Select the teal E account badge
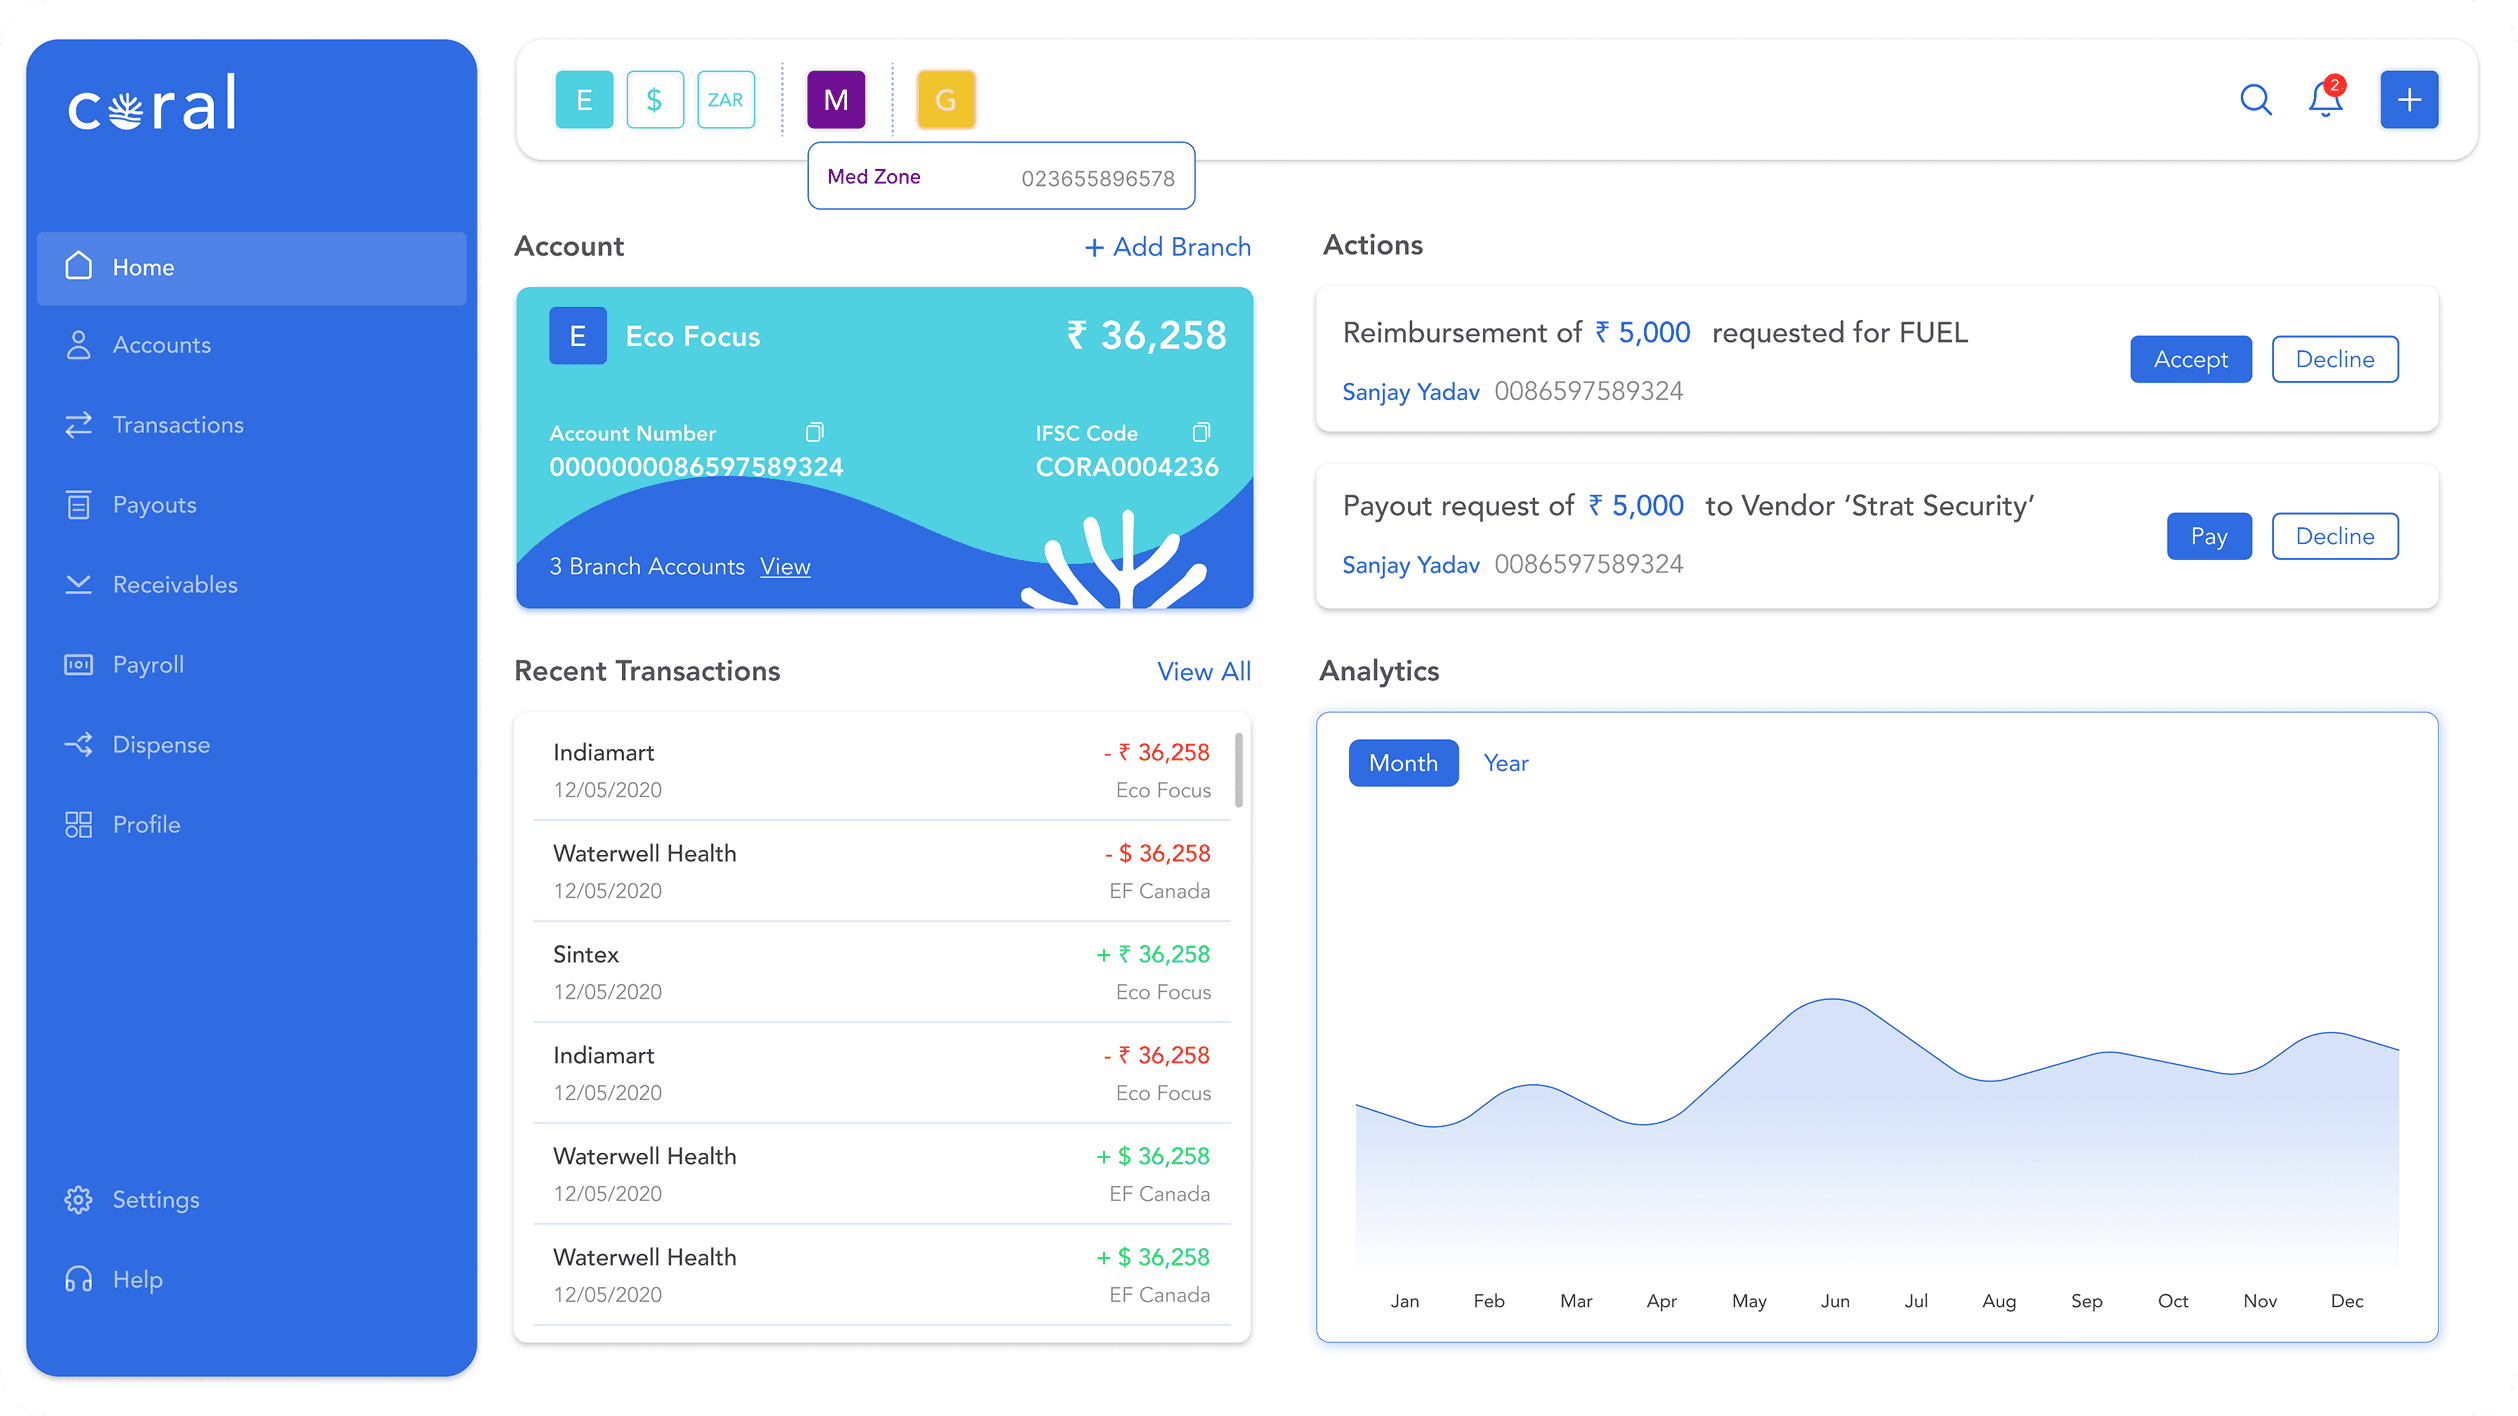Image resolution: width=2518 pixels, height=1416 pixels. point(584,100)
